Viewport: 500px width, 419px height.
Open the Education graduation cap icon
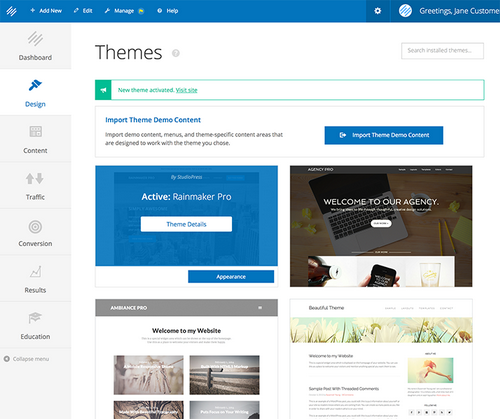[x=35, y=318]
